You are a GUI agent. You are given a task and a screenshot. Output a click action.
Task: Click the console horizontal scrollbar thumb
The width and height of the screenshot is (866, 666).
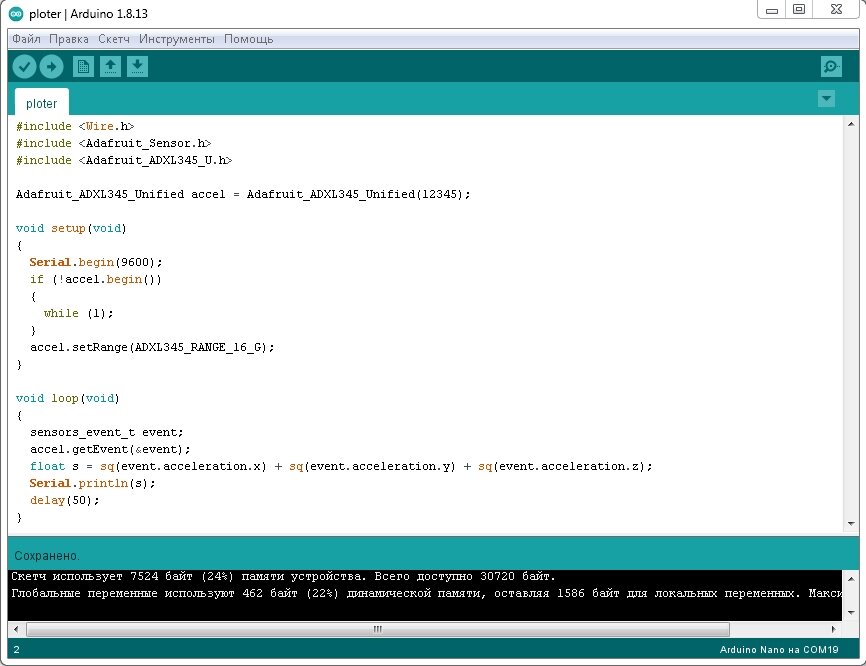point(378,629)
